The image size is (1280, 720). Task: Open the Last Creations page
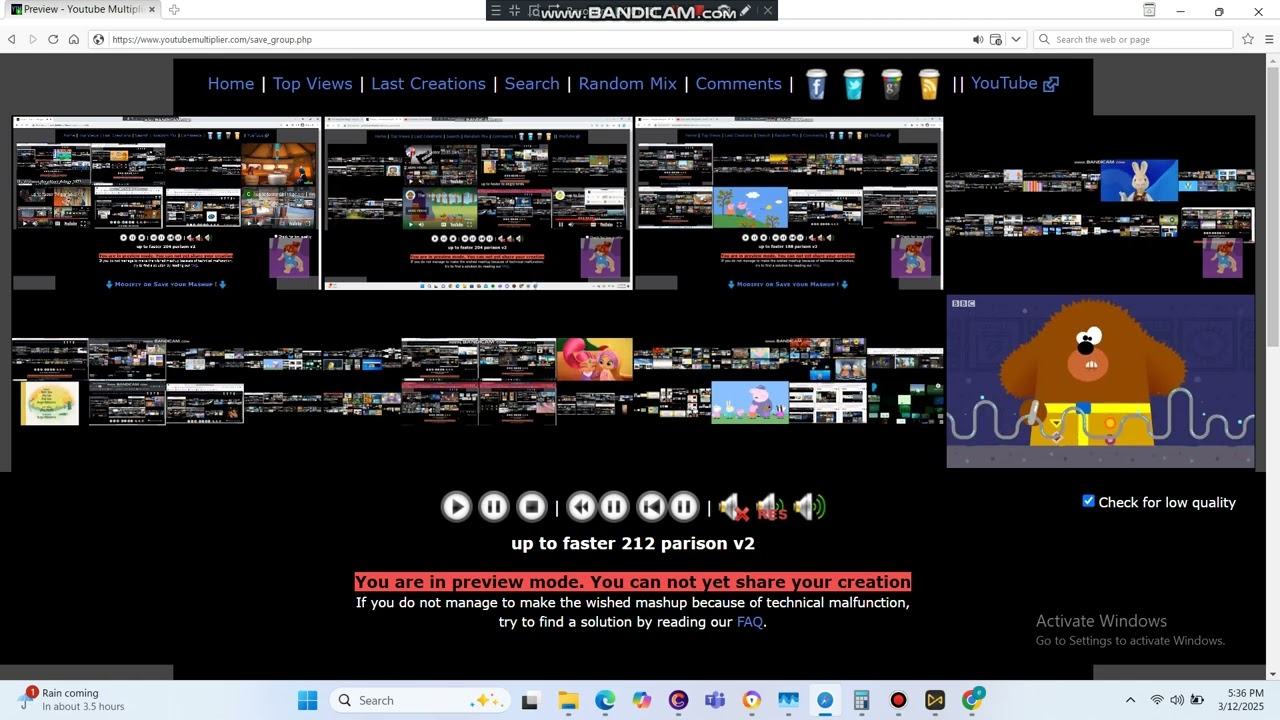[x=428, y=84]
